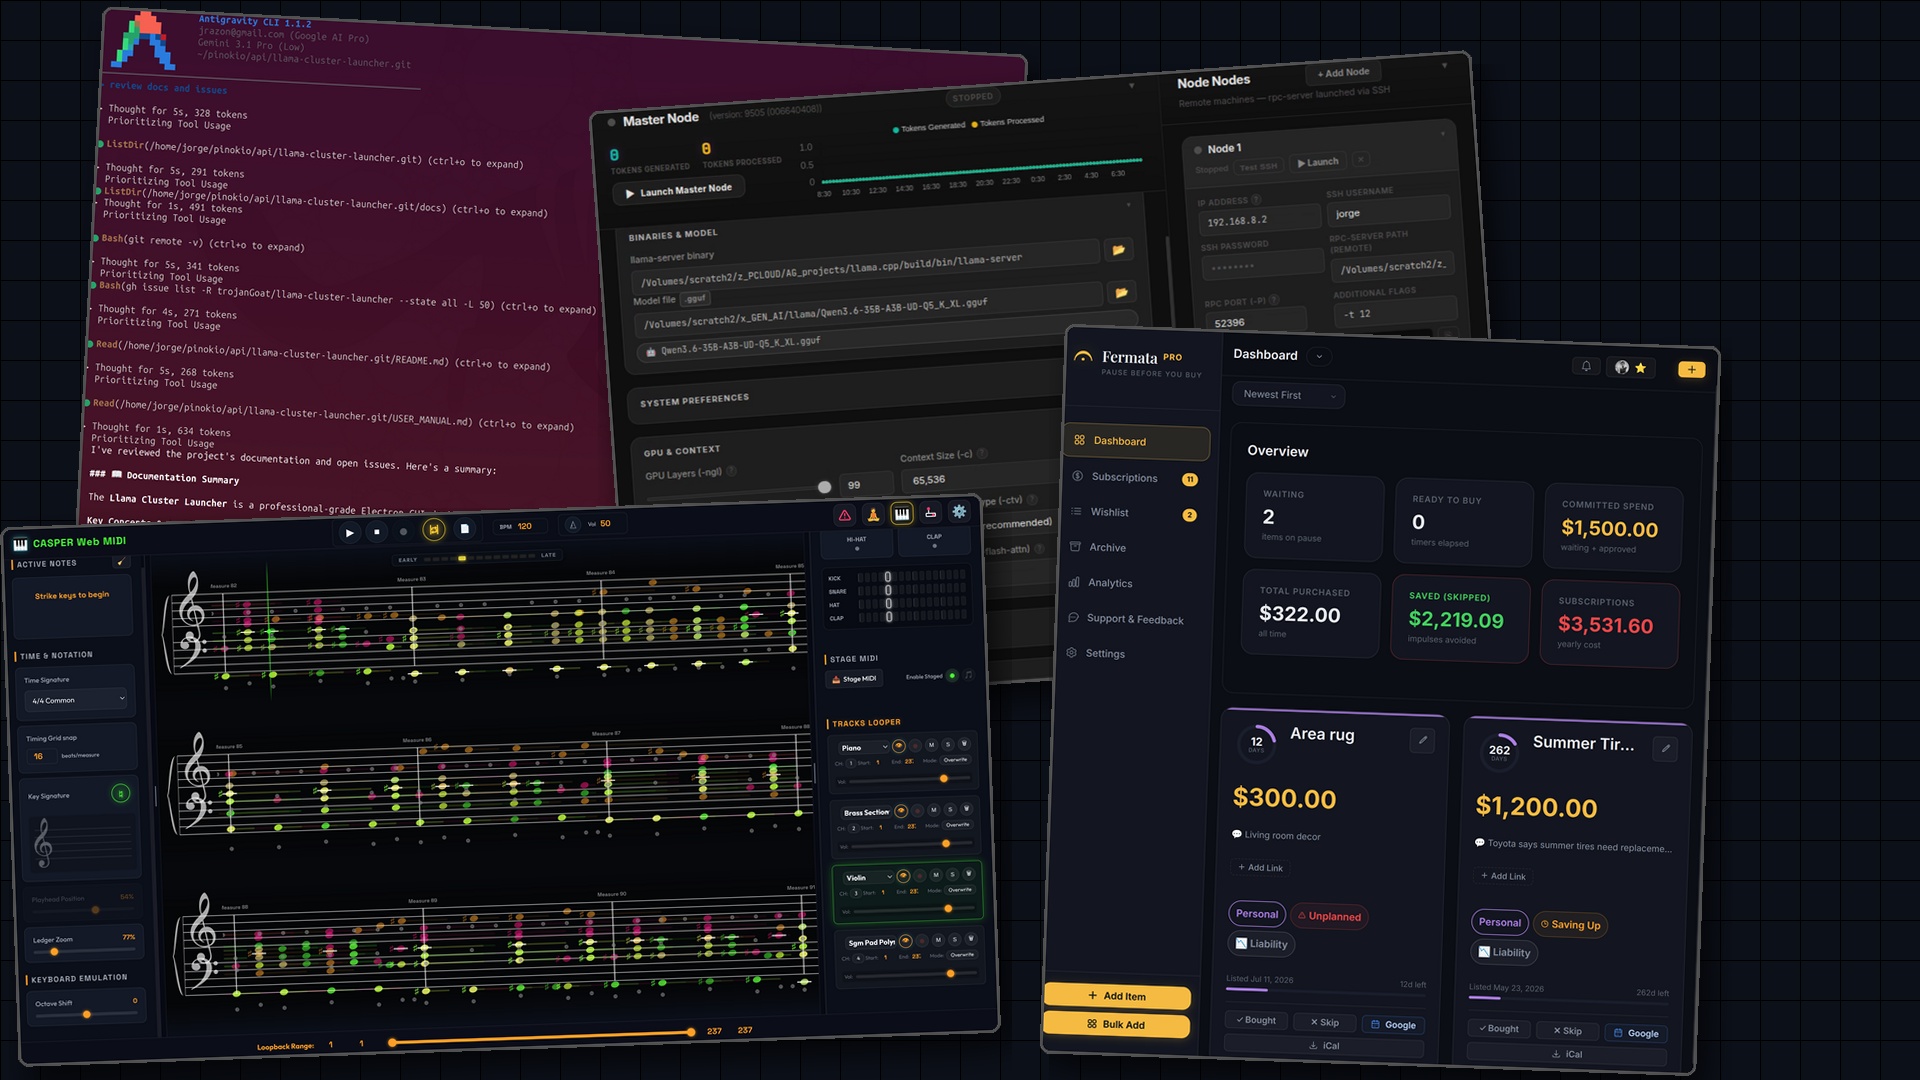This screenshot has width=1920, height=1080.
Task: Open Support & Feedback in Fermata sidebar
Action: click(1128, 619)
